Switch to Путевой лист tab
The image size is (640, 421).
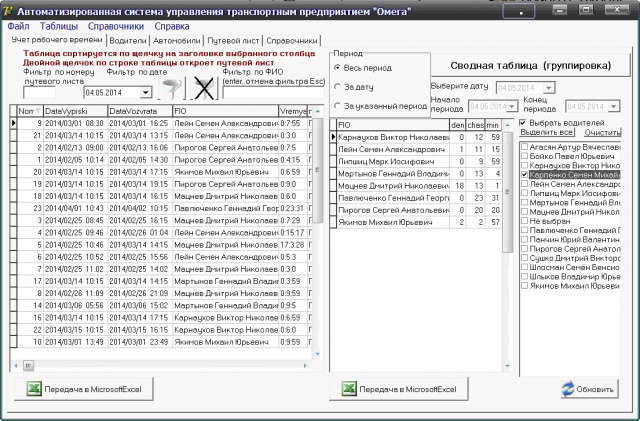[x=233, y=40]
